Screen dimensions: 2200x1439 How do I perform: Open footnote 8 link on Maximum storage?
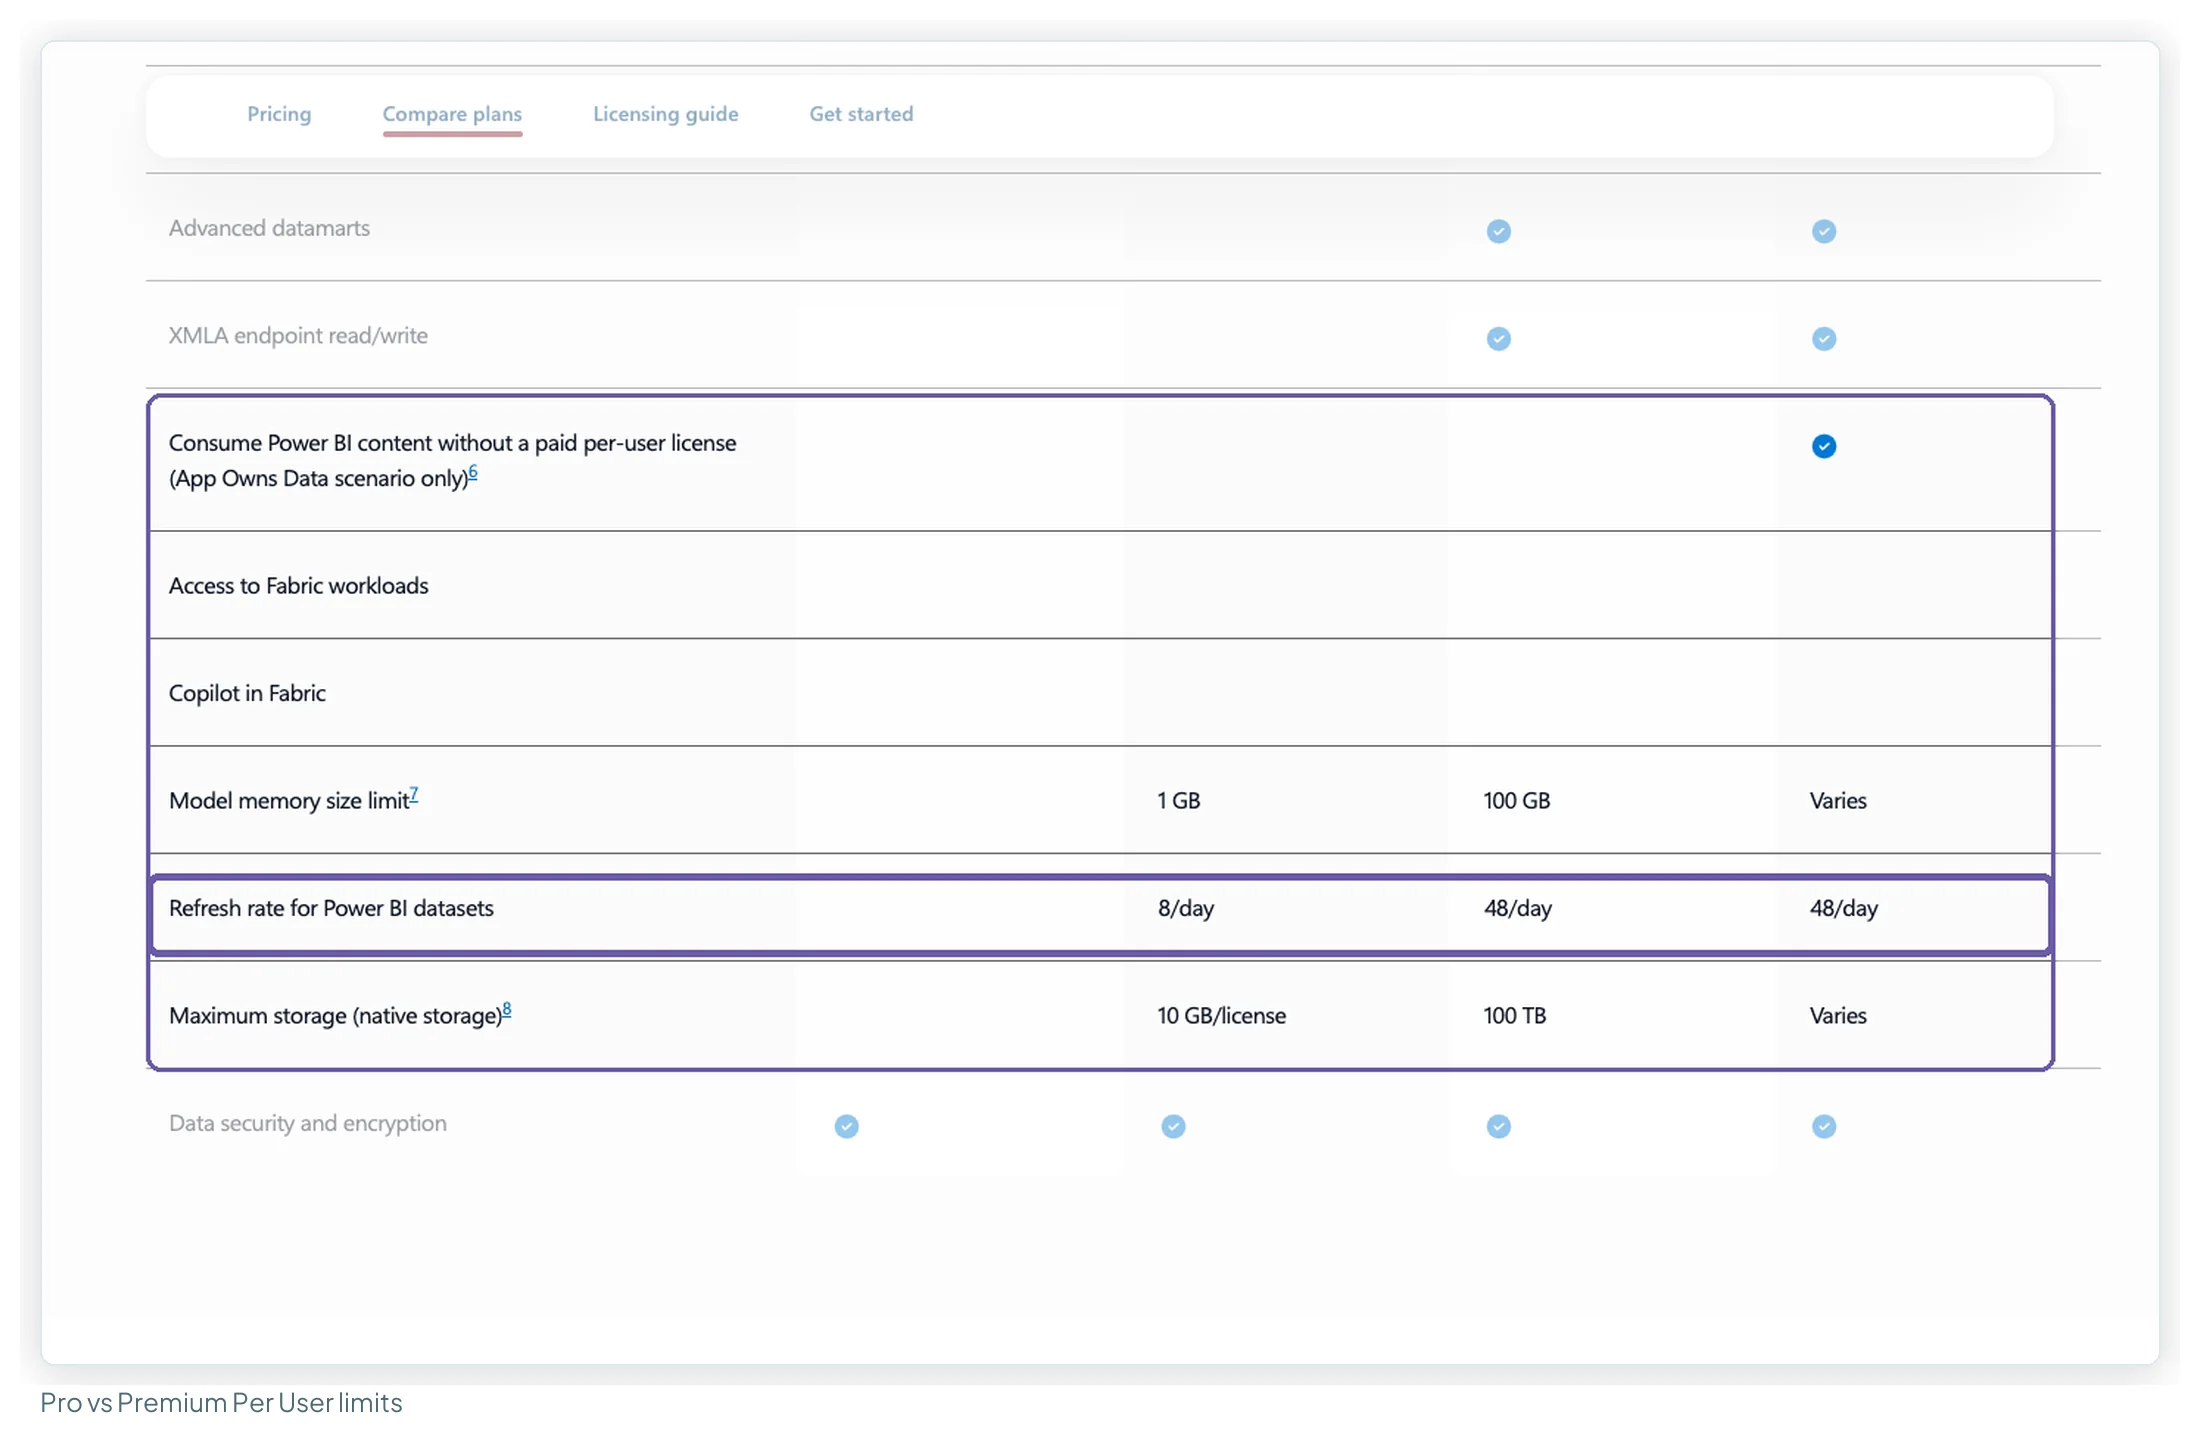click(x=507, y=1010)
